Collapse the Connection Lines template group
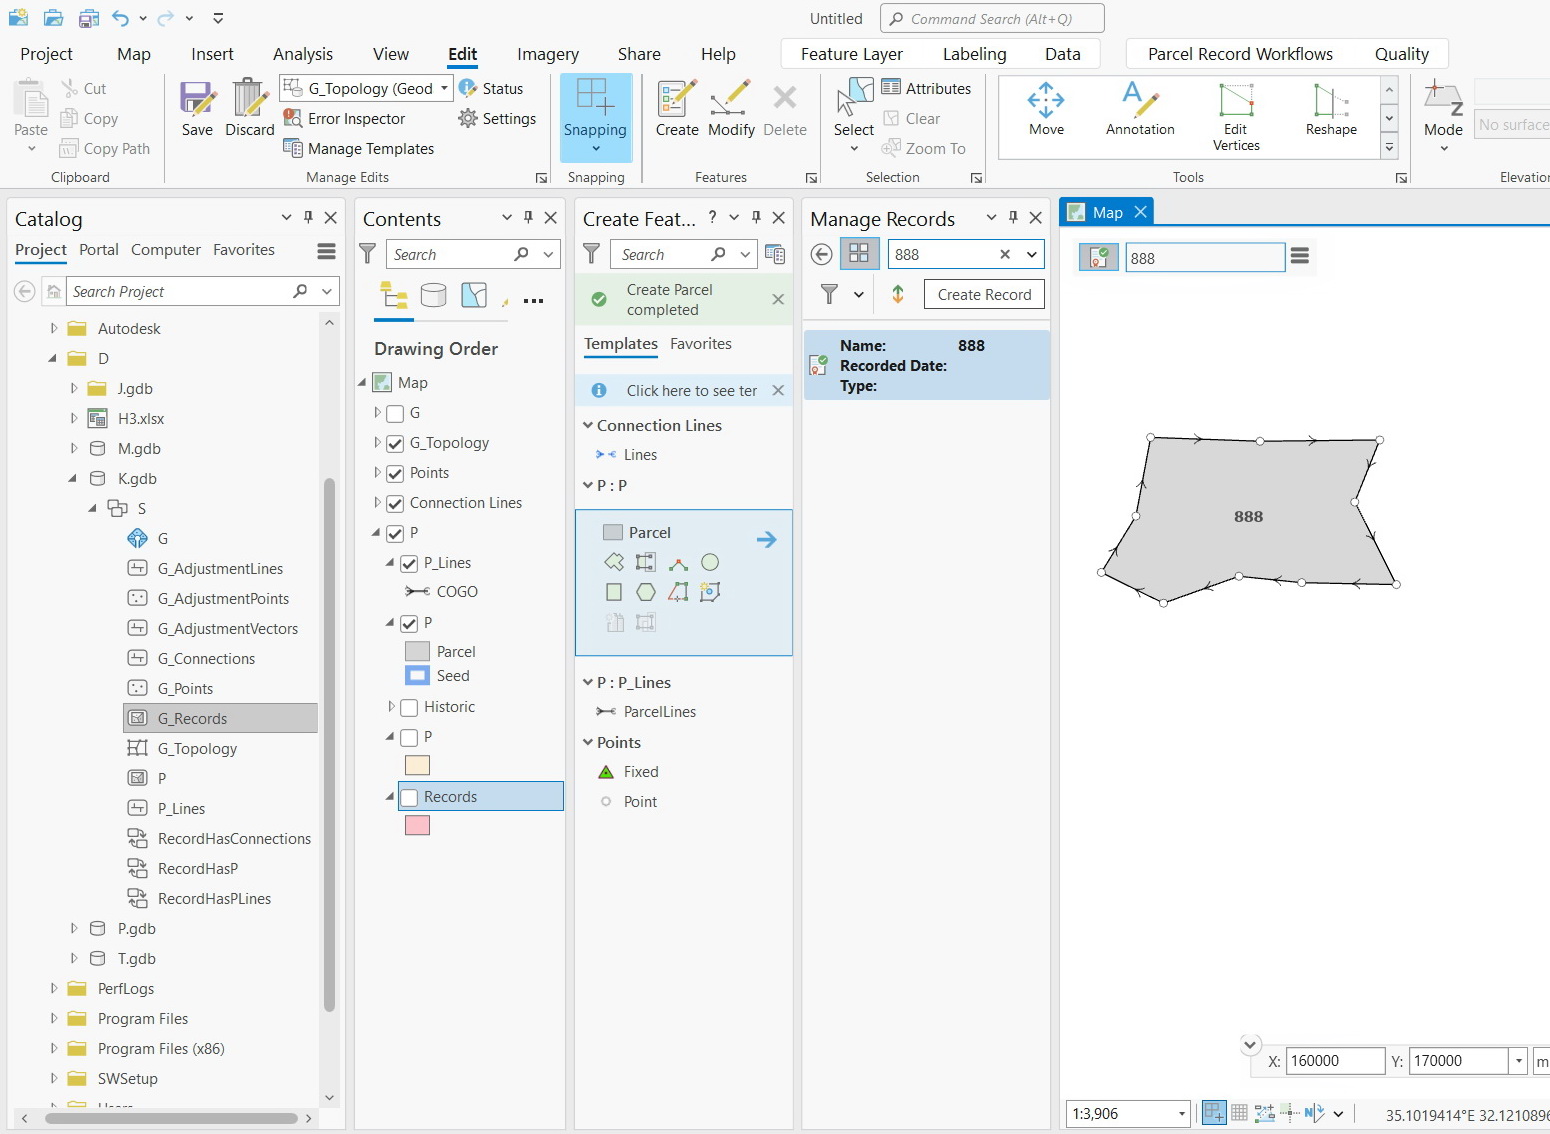This screenshot has width=1550, height=1134. pos(588,425)
